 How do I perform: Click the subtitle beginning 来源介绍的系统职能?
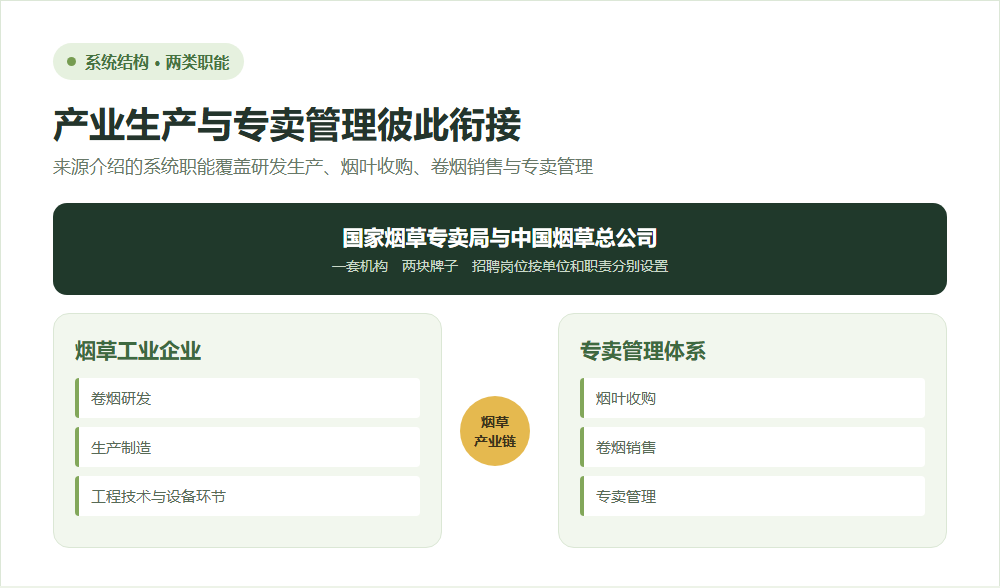click(x=323, y=167)
